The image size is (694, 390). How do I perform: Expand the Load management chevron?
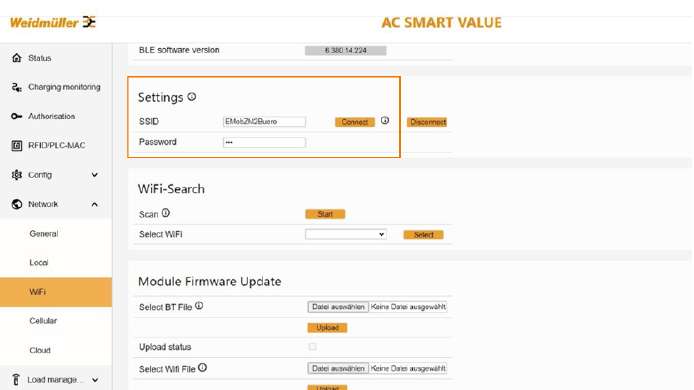[95, 380]
